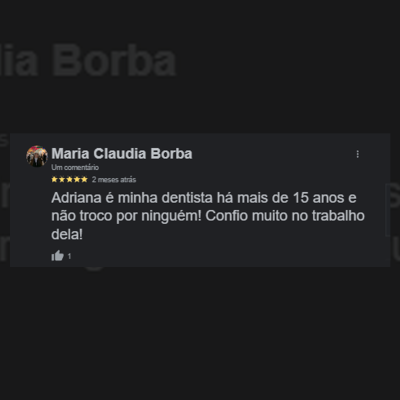Open the 'Um comentário' reviewer info
This screenshot has height=400, width=400.
pos(75,167)
